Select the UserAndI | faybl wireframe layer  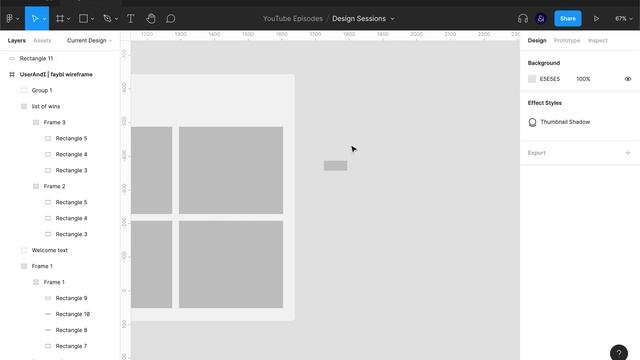tap(56, 74)
